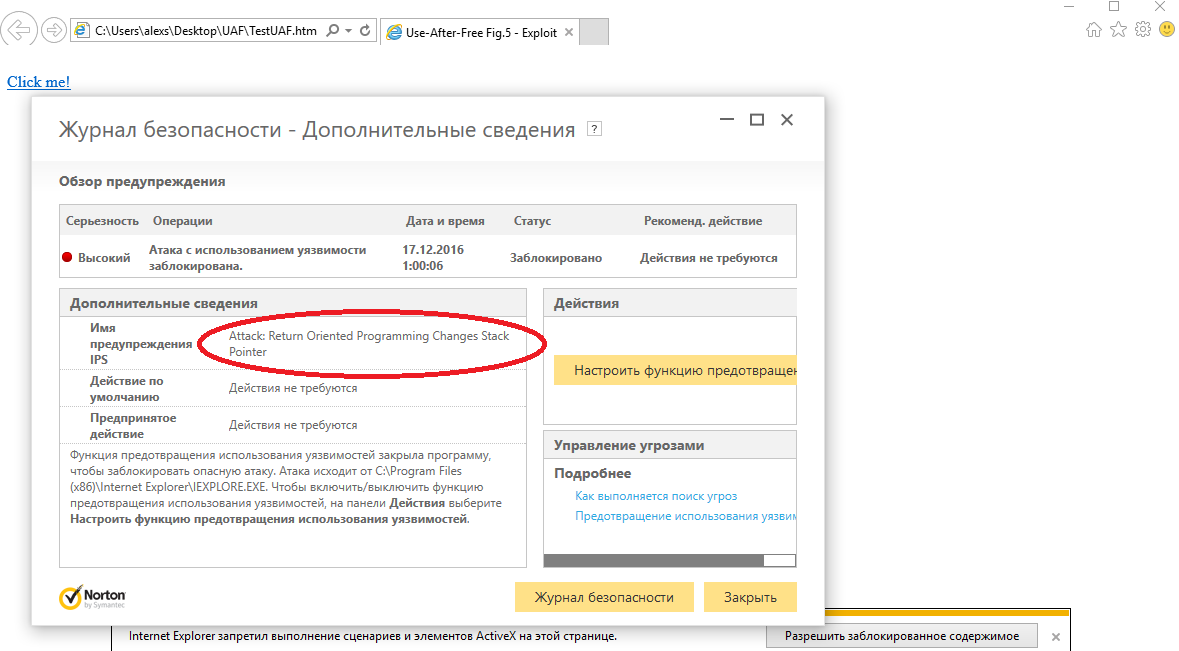Minimize the Internet Explorer window
1179x651 pixels.
(1069, 6)
